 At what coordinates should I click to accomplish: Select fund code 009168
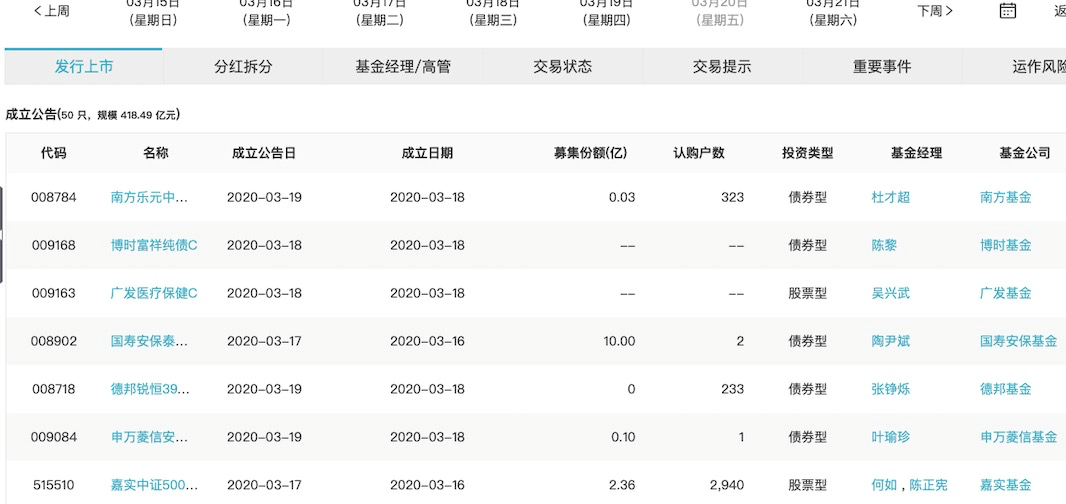point(54,245)
